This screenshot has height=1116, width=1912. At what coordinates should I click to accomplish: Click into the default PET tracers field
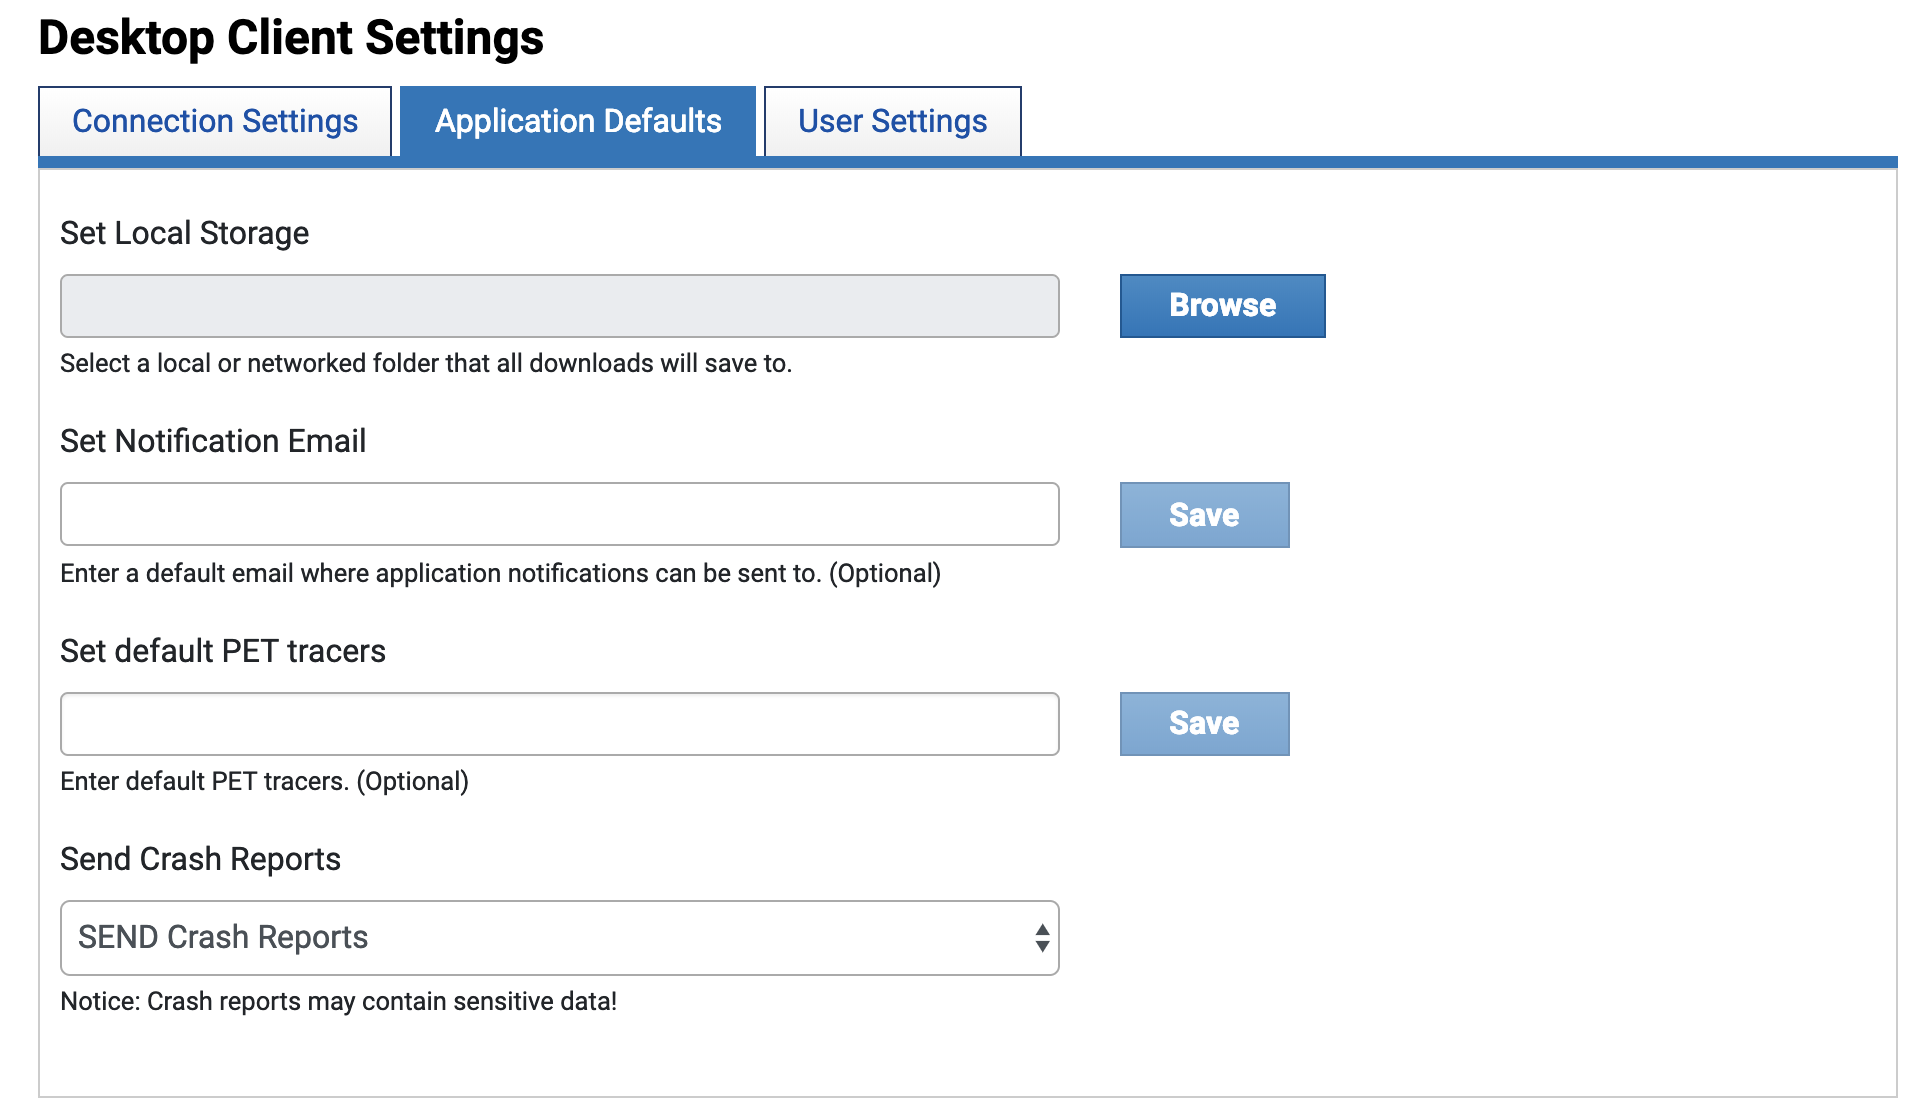pyautogui.click(x=559, y=724)
